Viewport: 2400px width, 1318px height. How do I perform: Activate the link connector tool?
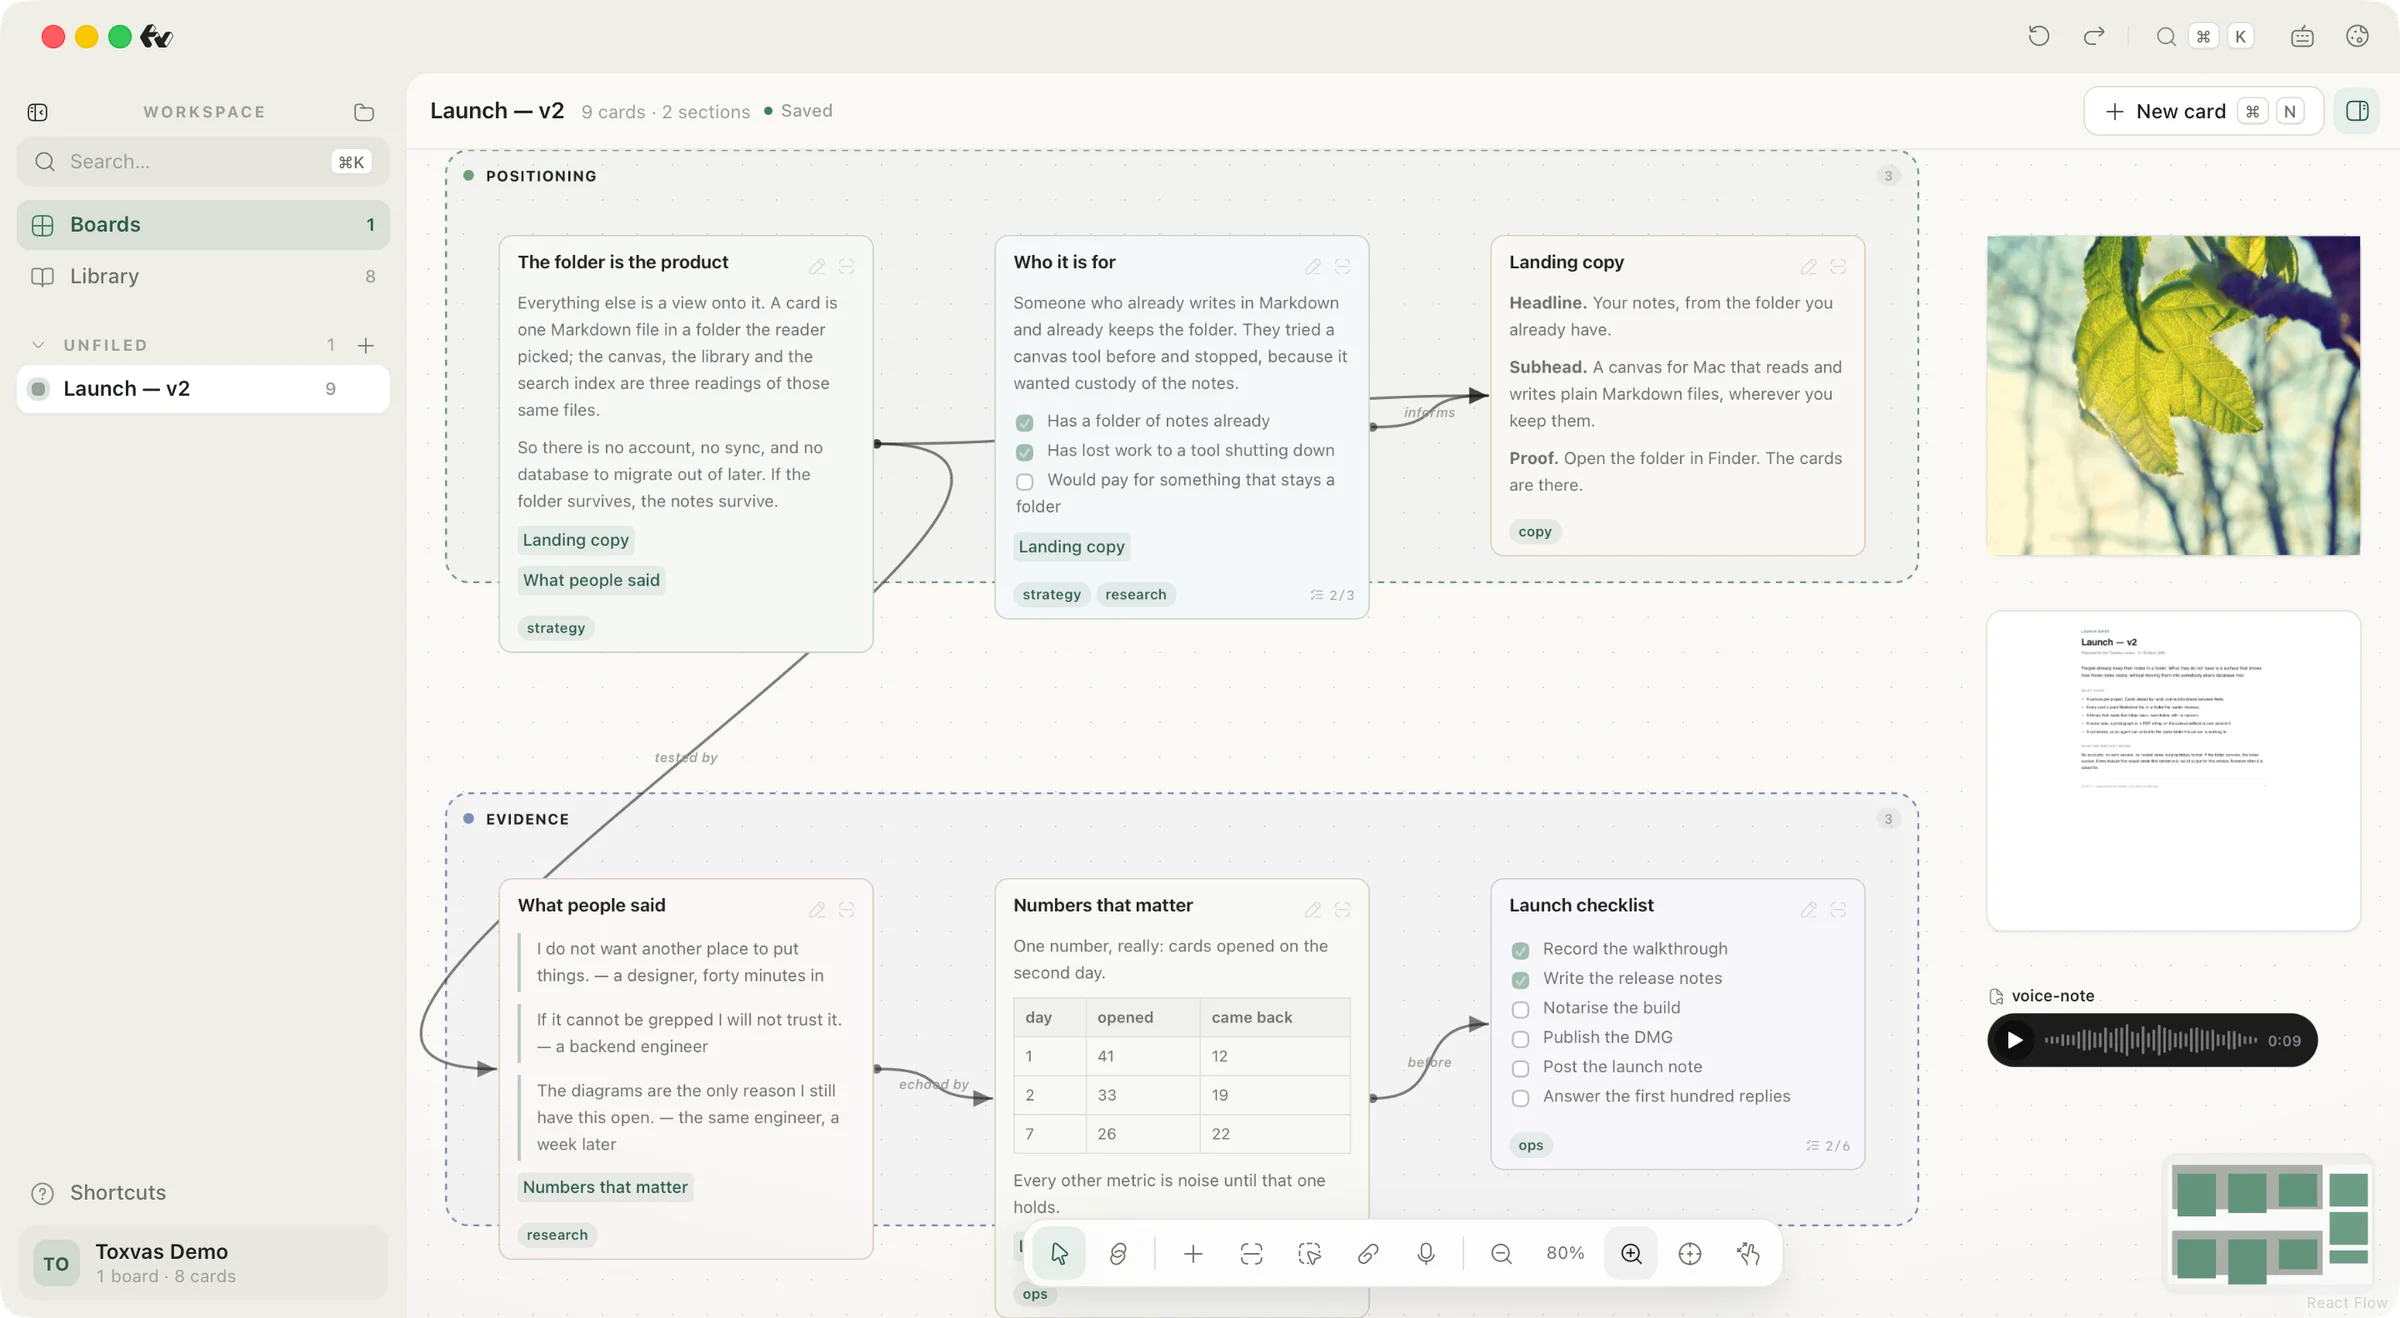point(1367,1253)
